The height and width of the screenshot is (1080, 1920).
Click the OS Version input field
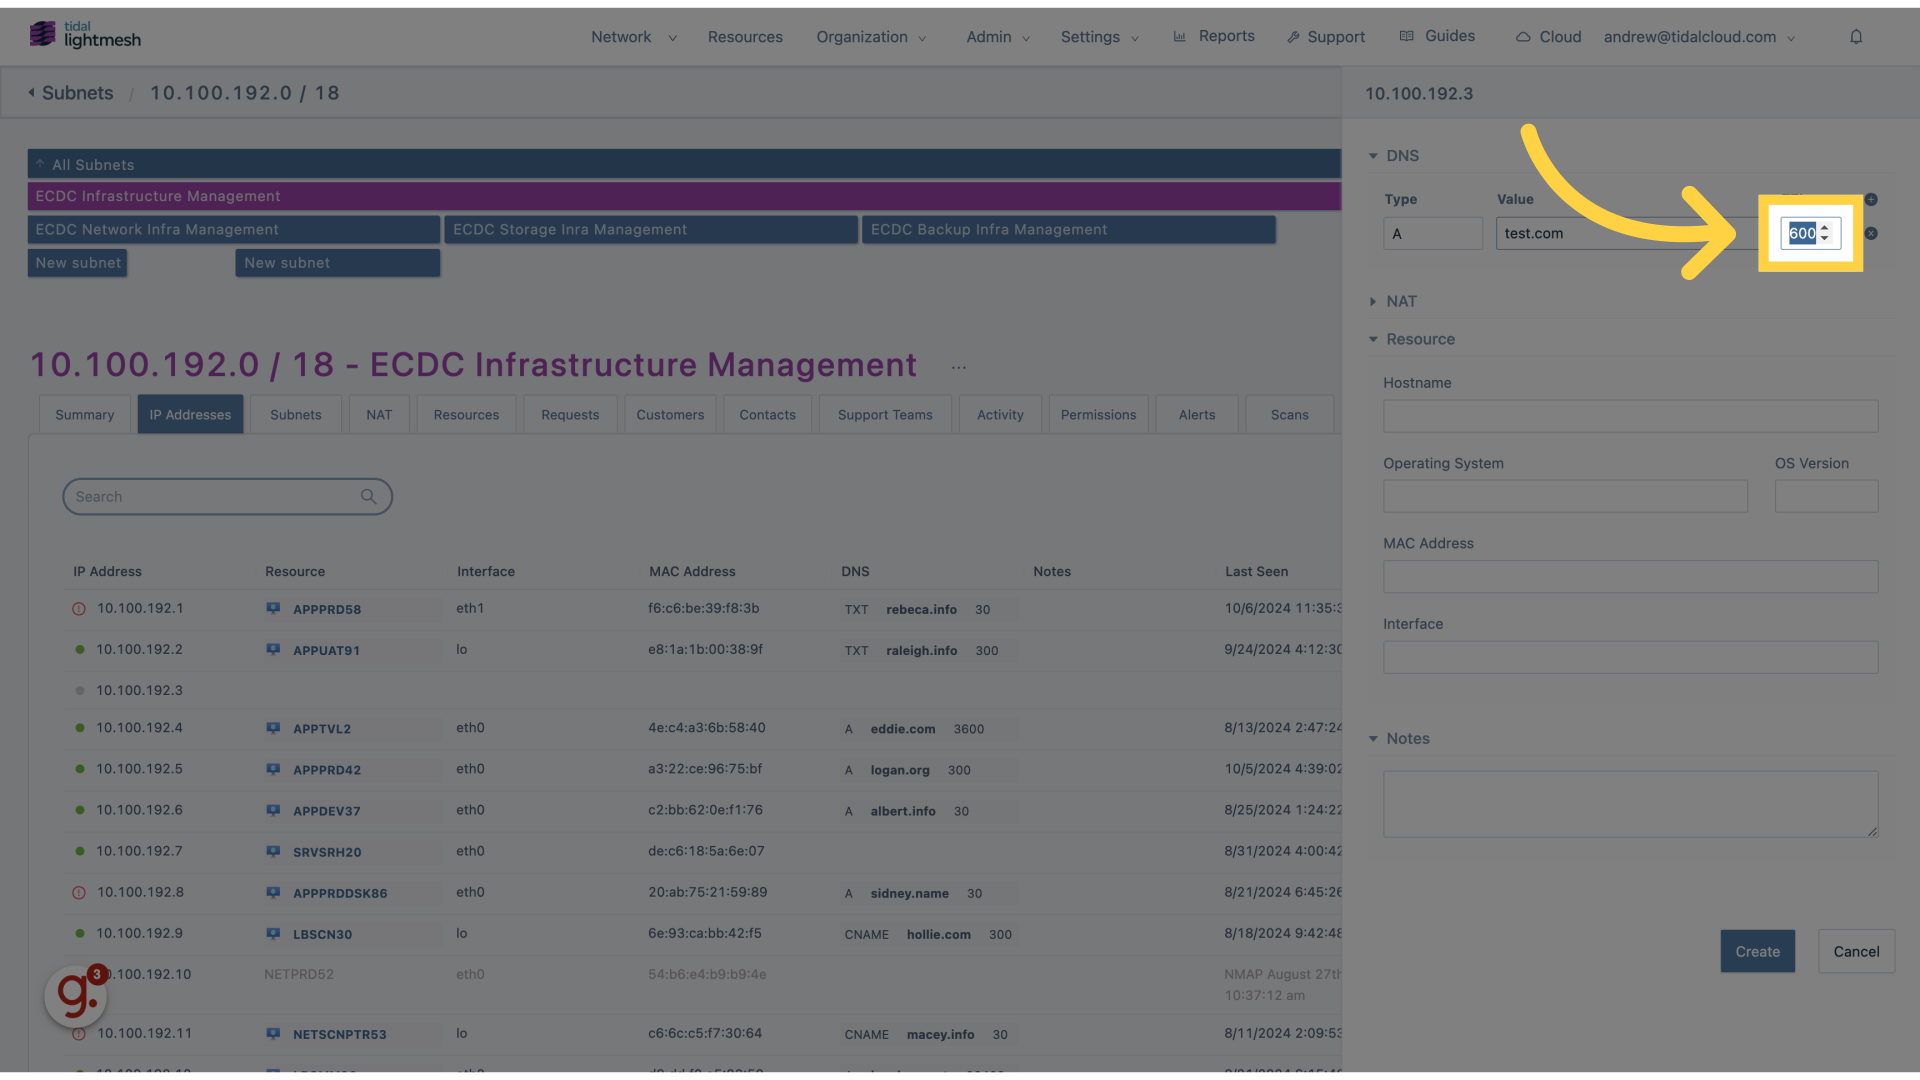1826,496
